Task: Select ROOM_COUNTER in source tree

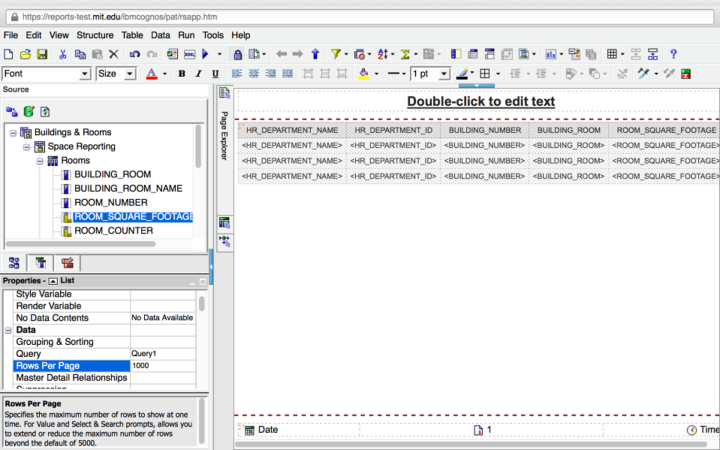Action: point(113,231)
